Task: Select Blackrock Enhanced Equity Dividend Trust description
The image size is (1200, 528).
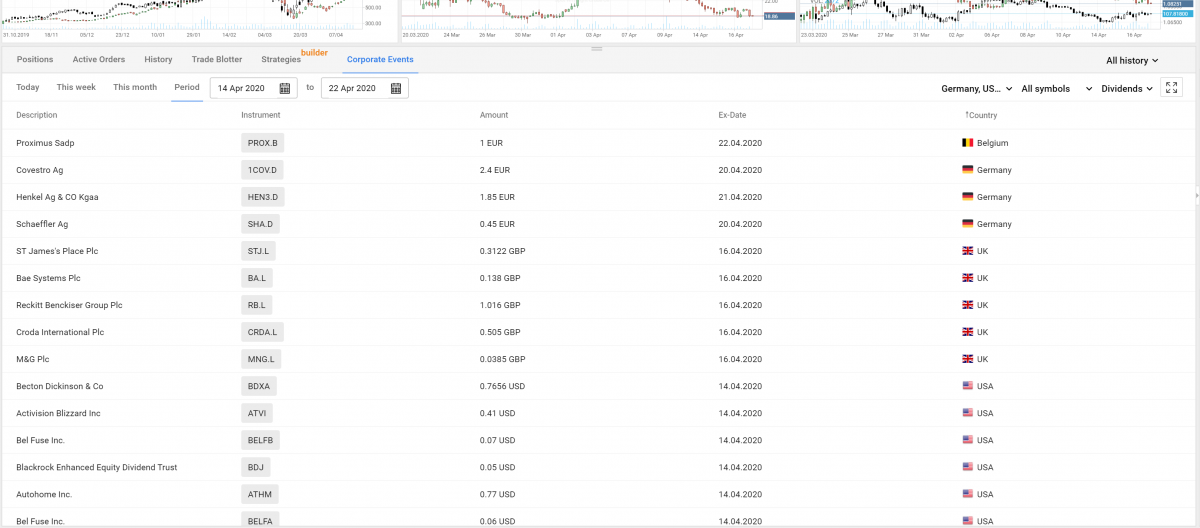Action: click(x=97, y=467)
